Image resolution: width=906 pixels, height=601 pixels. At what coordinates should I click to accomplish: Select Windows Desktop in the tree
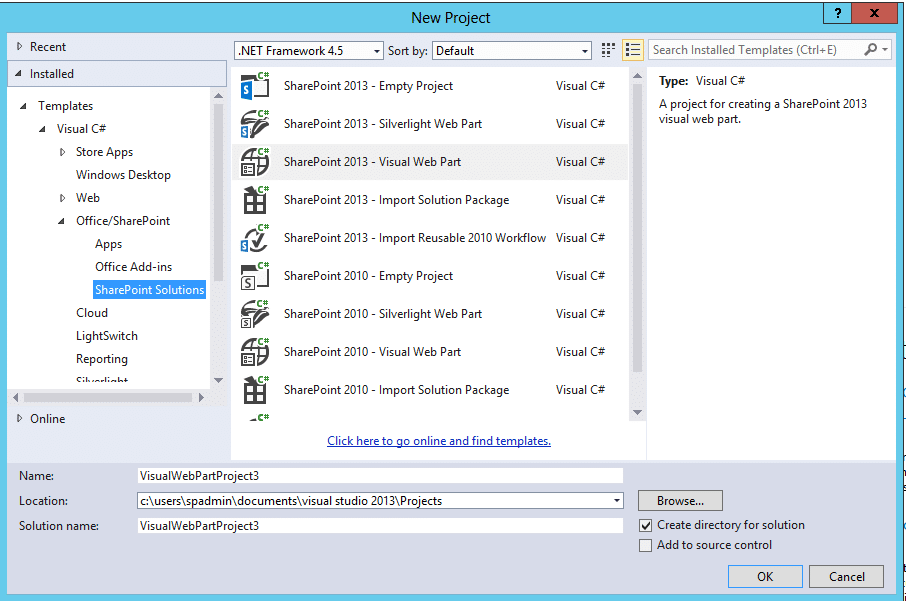pos(123,175)
